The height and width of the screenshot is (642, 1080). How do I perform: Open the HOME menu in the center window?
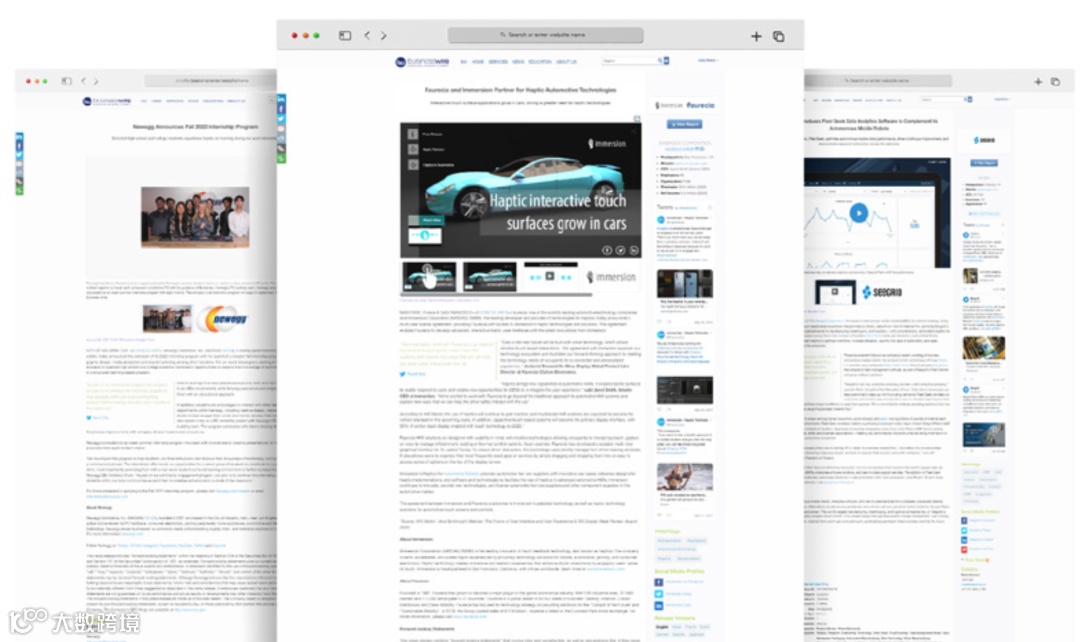(478, 62)
